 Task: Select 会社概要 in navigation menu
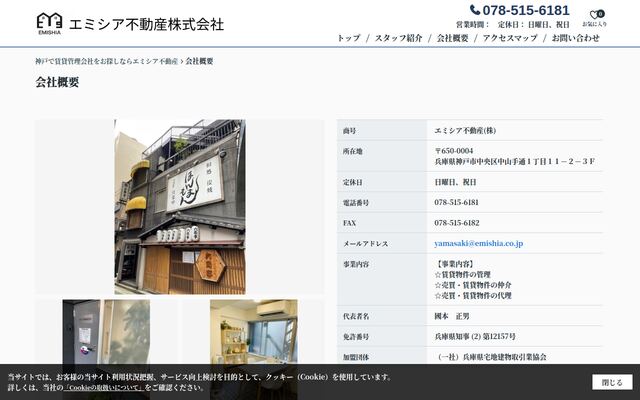tap(453, 38)
